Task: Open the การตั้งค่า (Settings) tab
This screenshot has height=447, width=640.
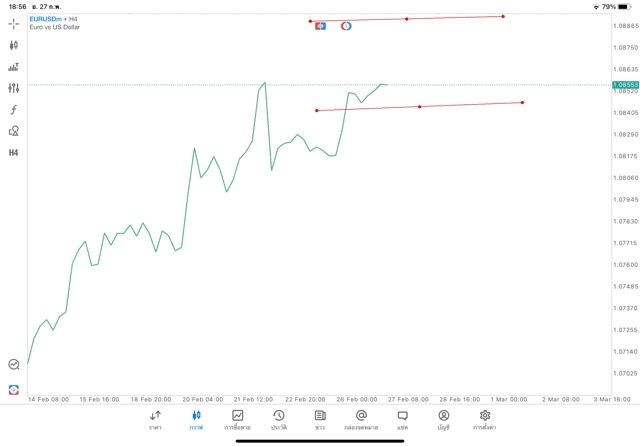Action: (x=485, y=419)
